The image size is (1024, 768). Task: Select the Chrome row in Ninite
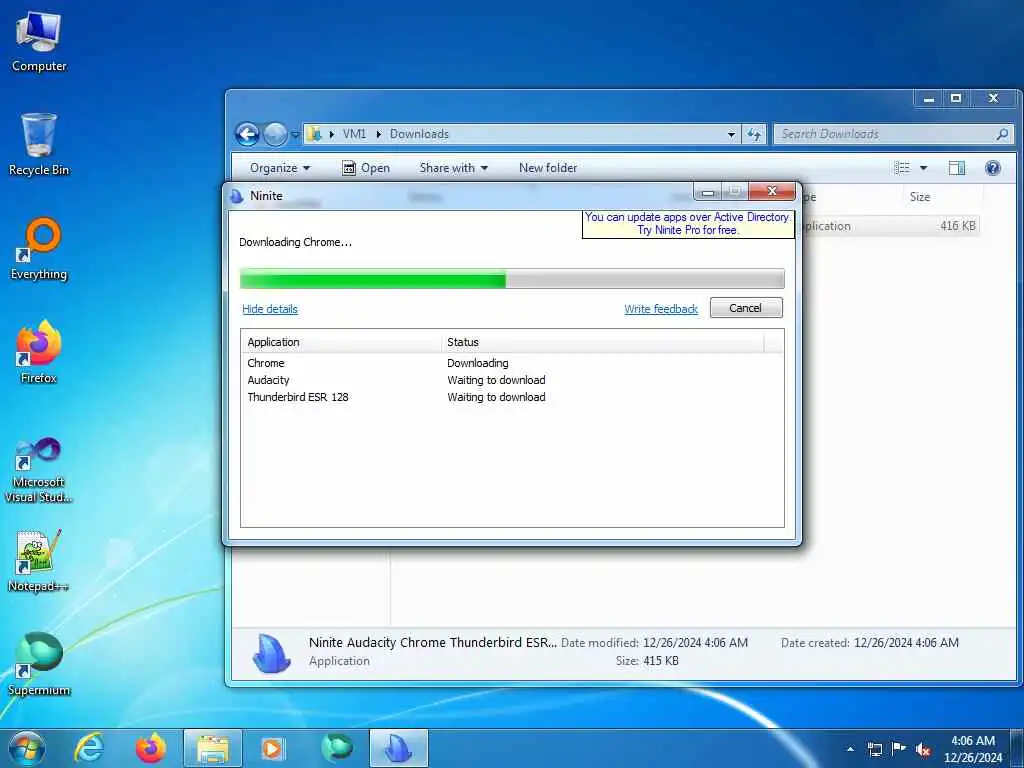click(x=512, y=363)
